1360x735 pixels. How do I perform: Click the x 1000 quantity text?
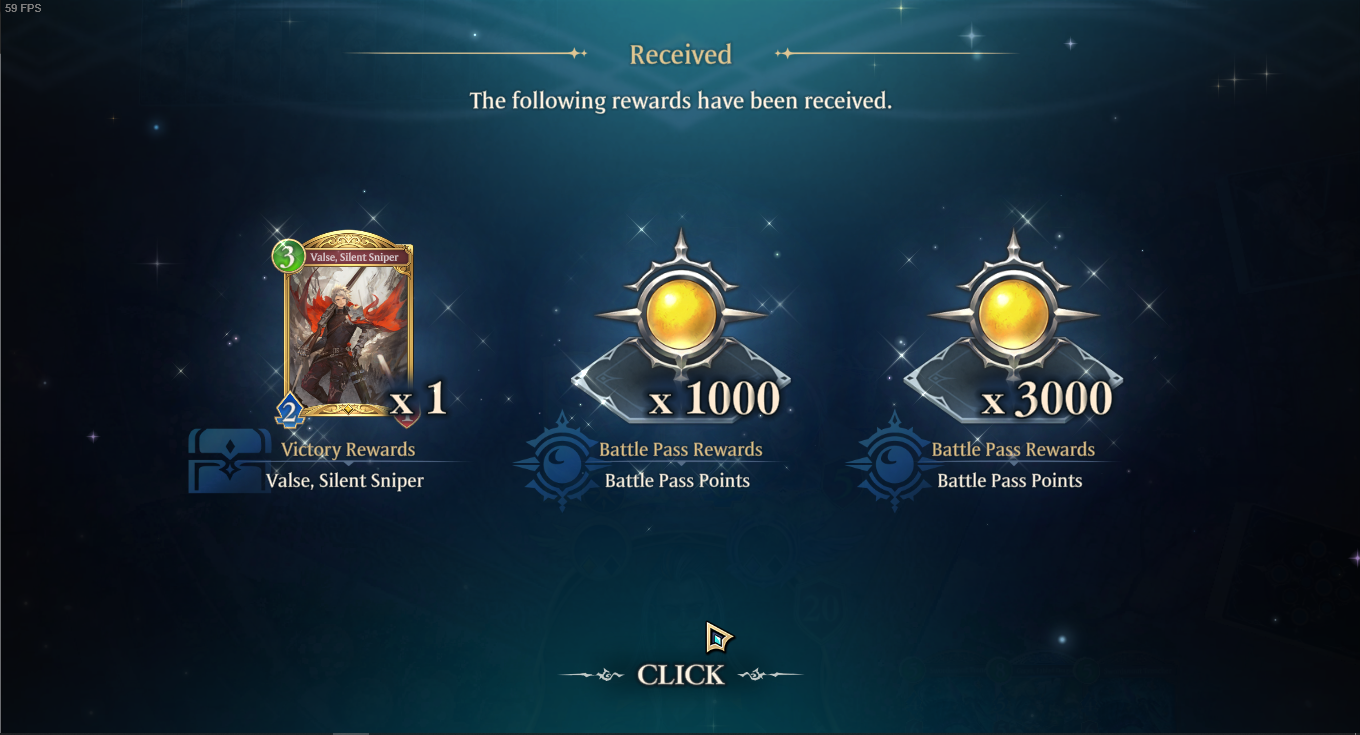pyautogui.click(x=714, y=399)
